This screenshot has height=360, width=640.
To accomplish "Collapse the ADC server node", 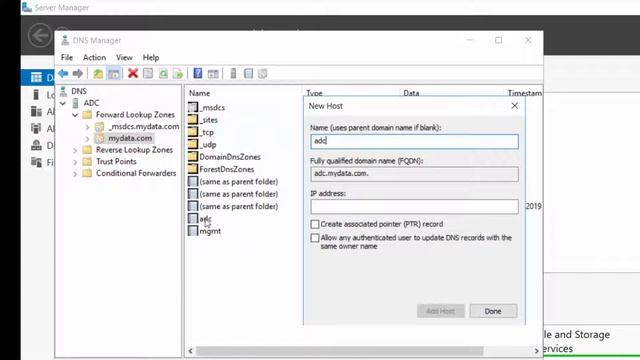I will [63, 103].
